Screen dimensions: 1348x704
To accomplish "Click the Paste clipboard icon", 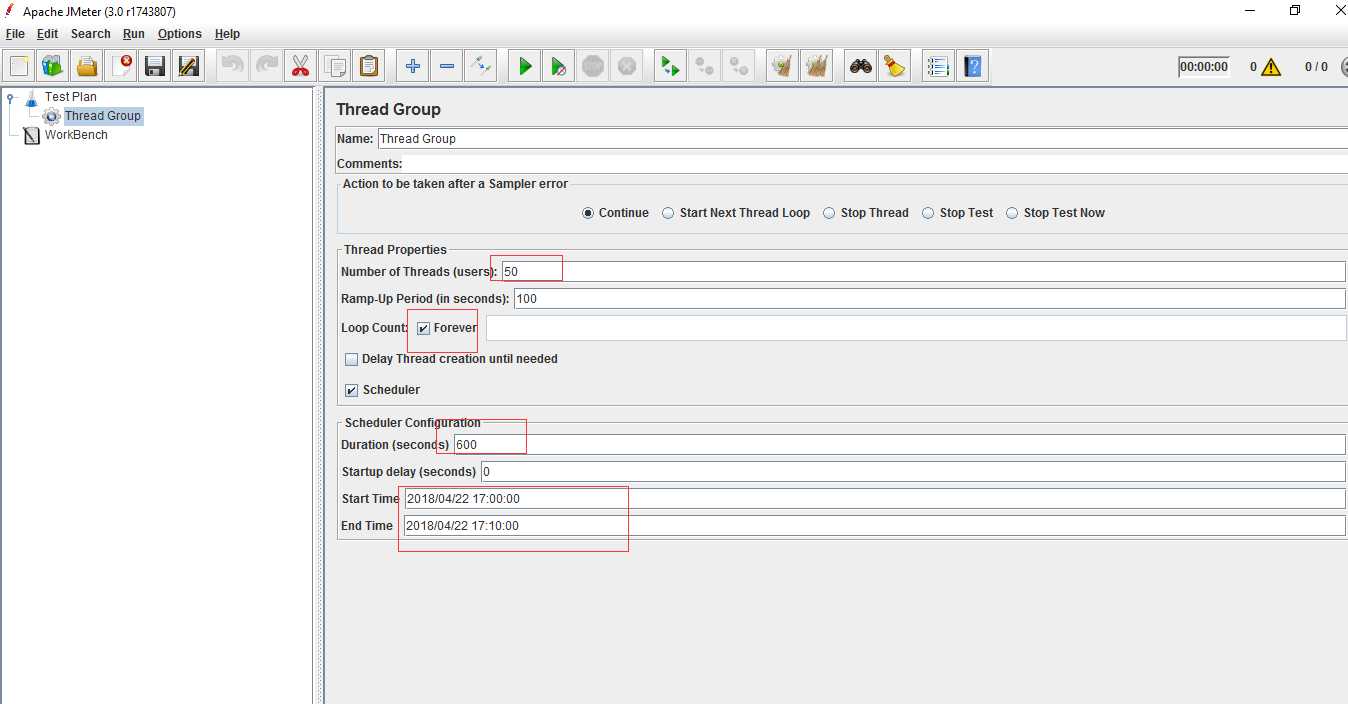I will point(369,67).
